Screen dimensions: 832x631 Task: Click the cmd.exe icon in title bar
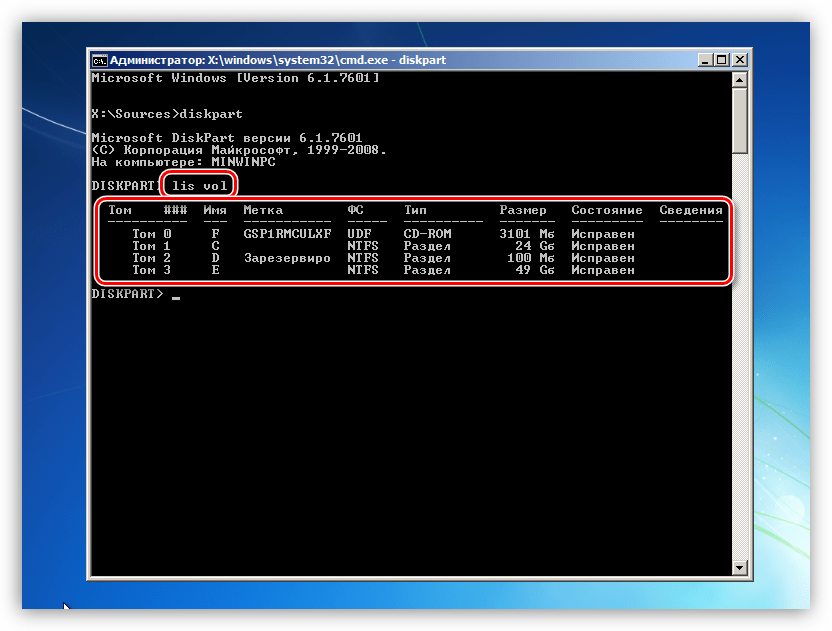[x=99, y=60]
